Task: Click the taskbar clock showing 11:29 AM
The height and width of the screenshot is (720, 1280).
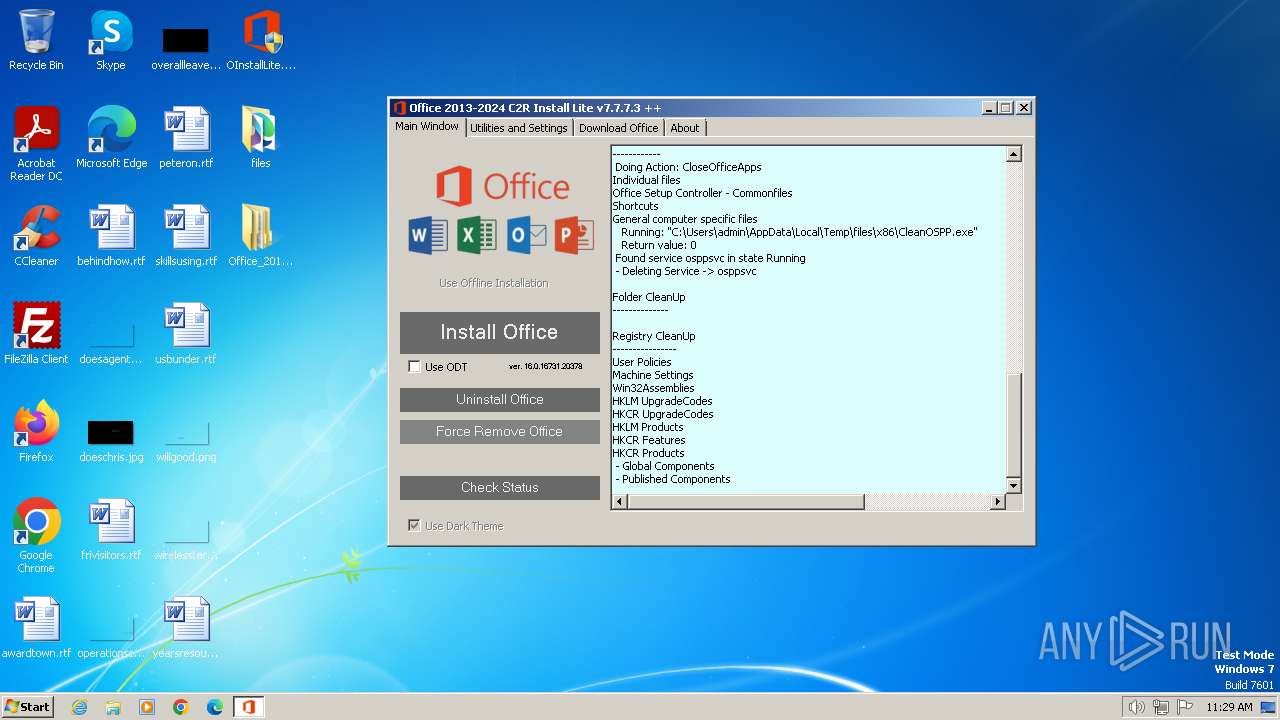Action: click(1229, 707)
